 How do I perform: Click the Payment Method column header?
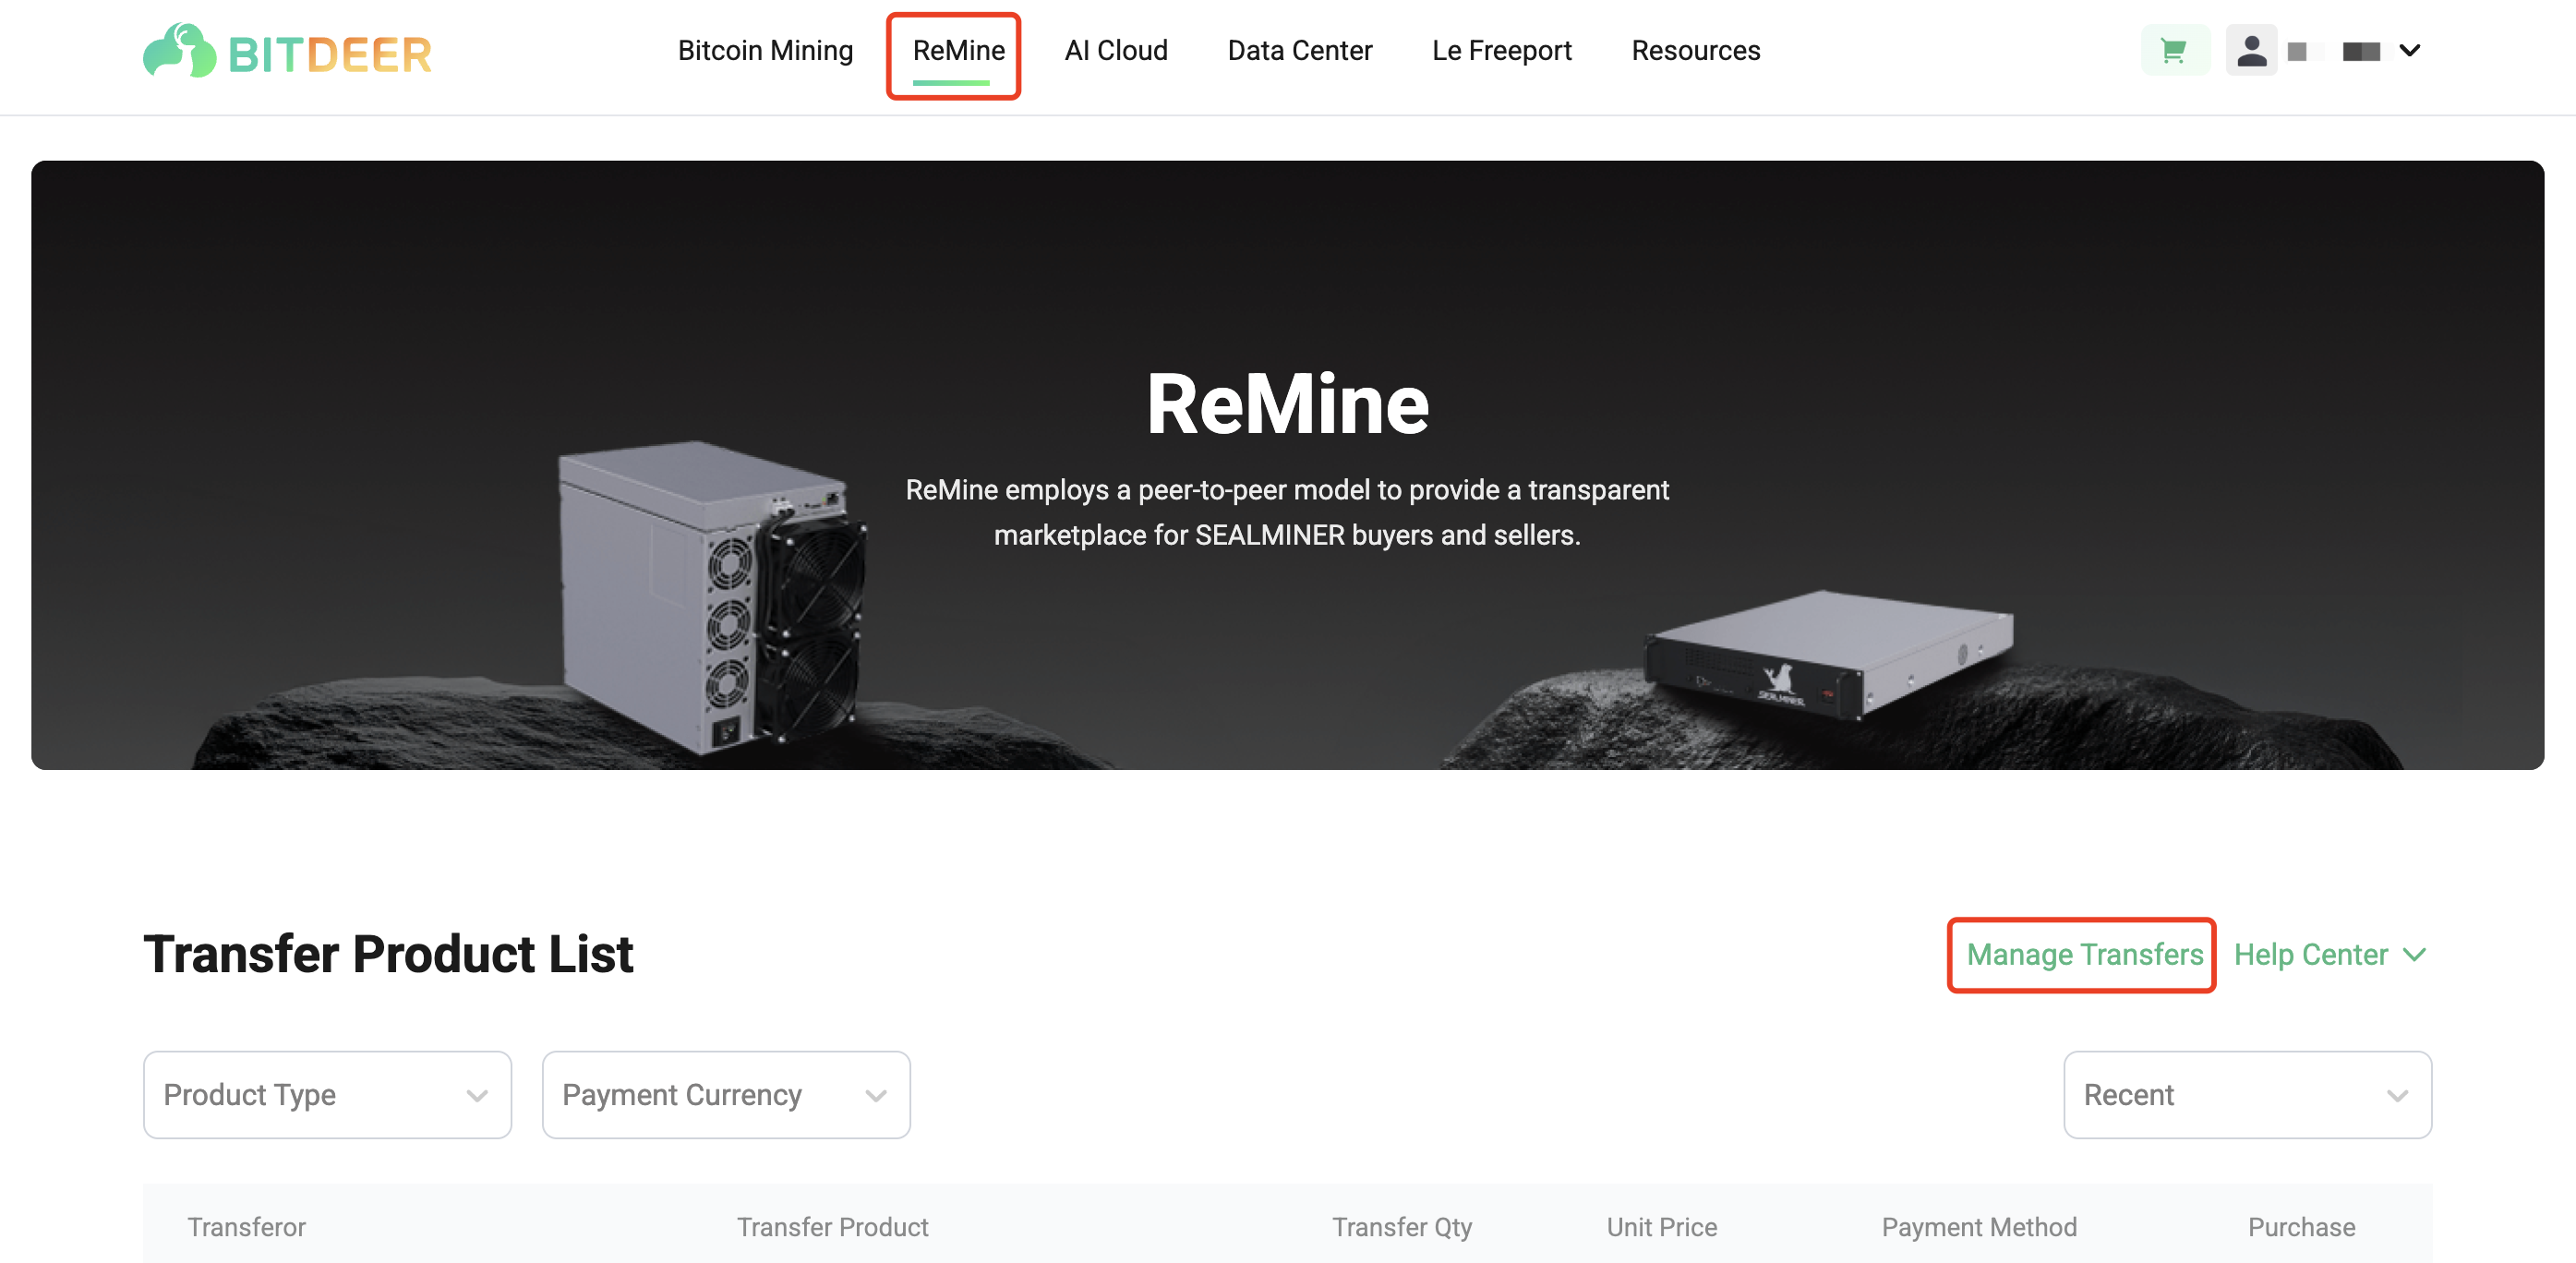1978,1227
